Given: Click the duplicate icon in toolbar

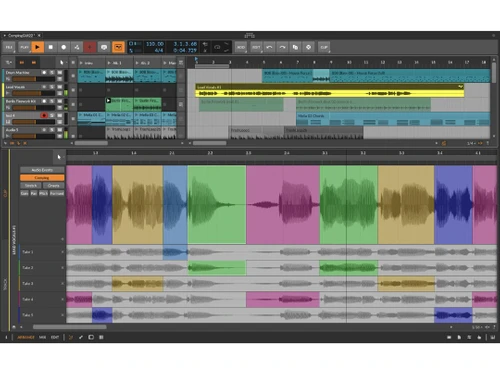Looking at the screenshot, I should (295, 47).
